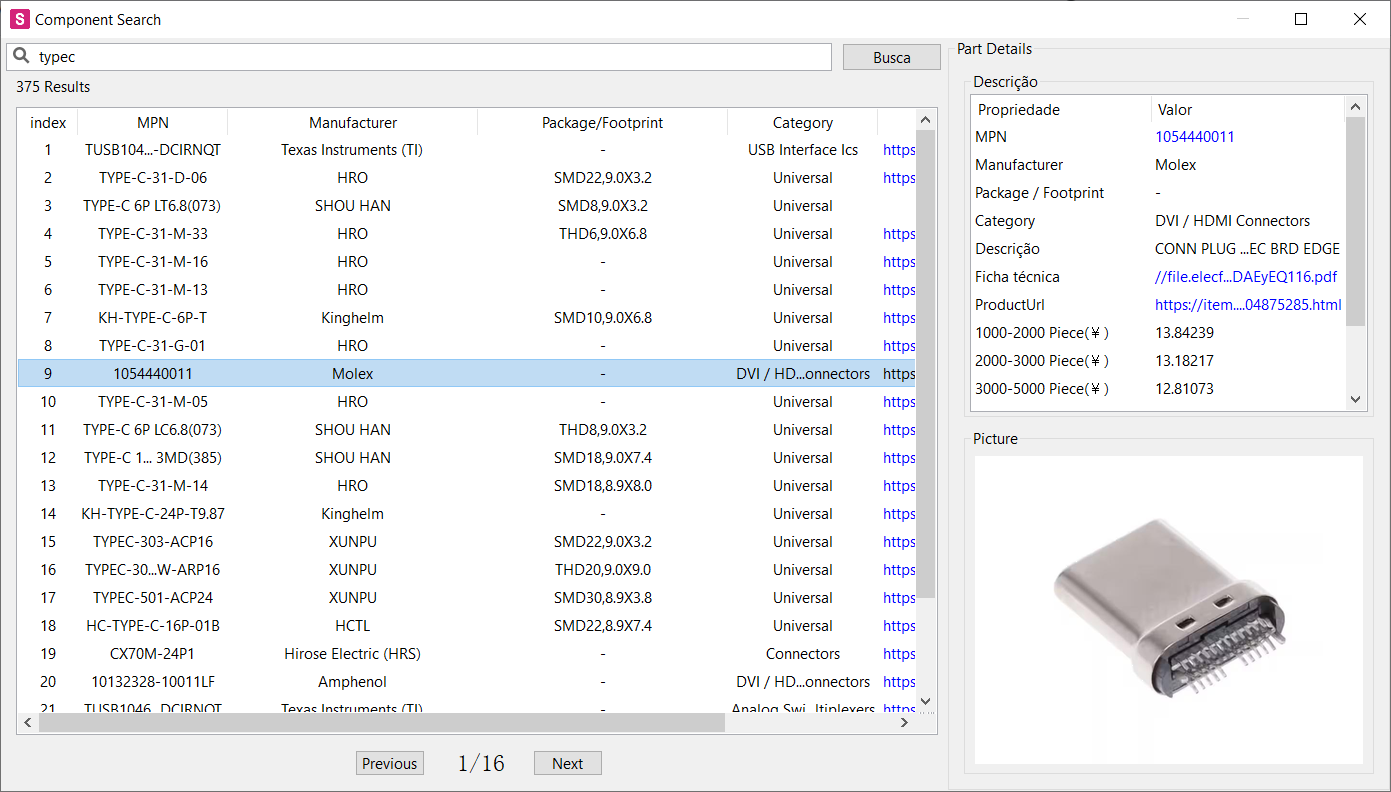The height and width of the screenshot is (792, 1391).
Task: Select the highlighted Molex 1054440011 row
Action: tap(466, 374)
